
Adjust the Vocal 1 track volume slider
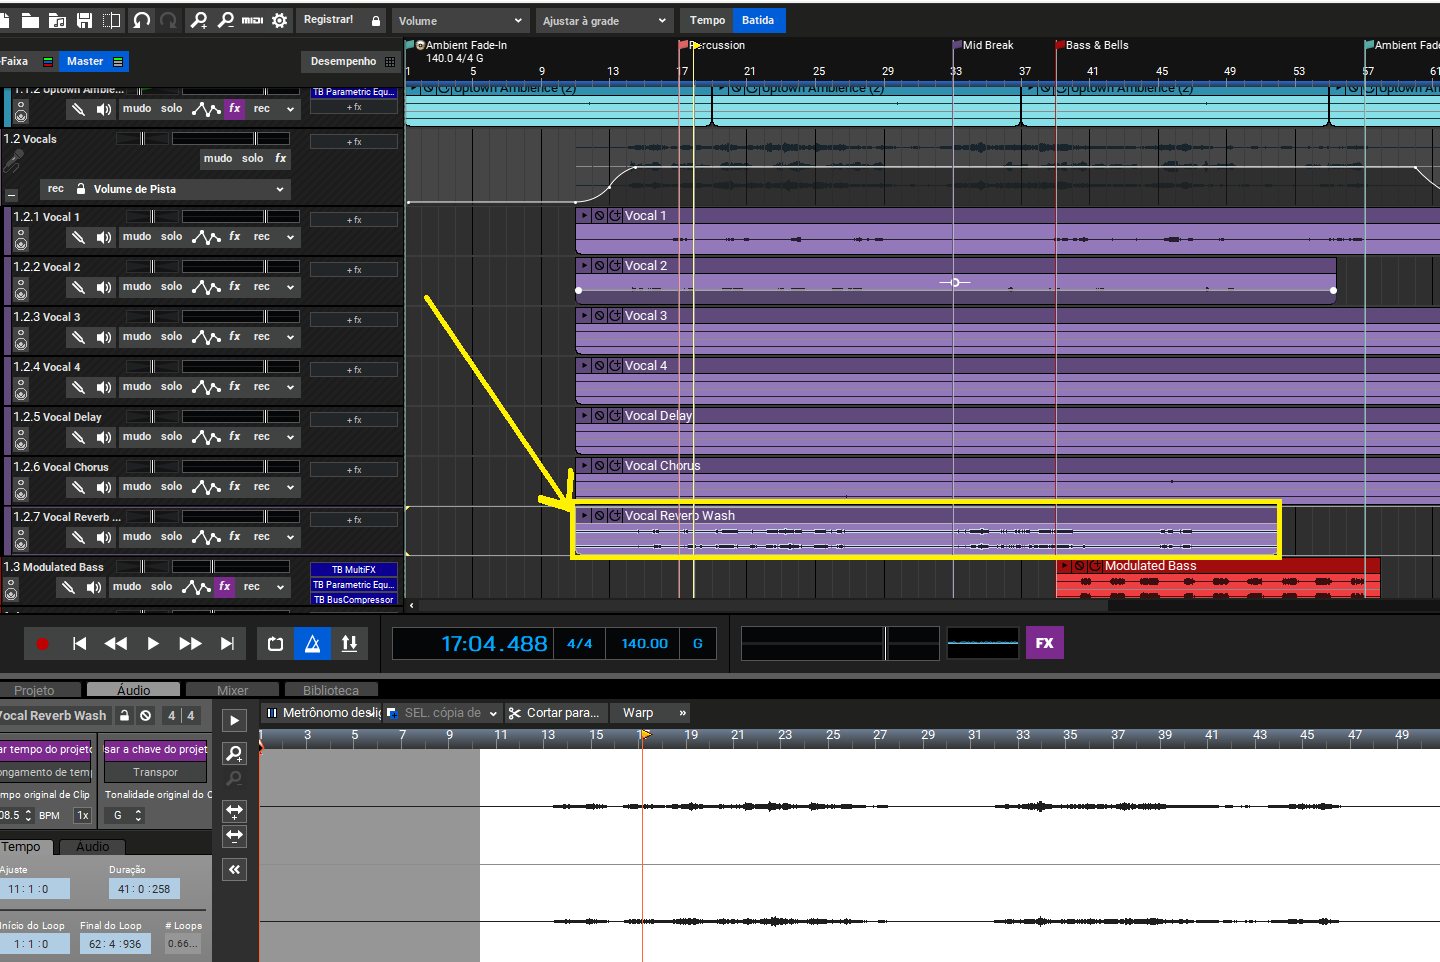241,216
